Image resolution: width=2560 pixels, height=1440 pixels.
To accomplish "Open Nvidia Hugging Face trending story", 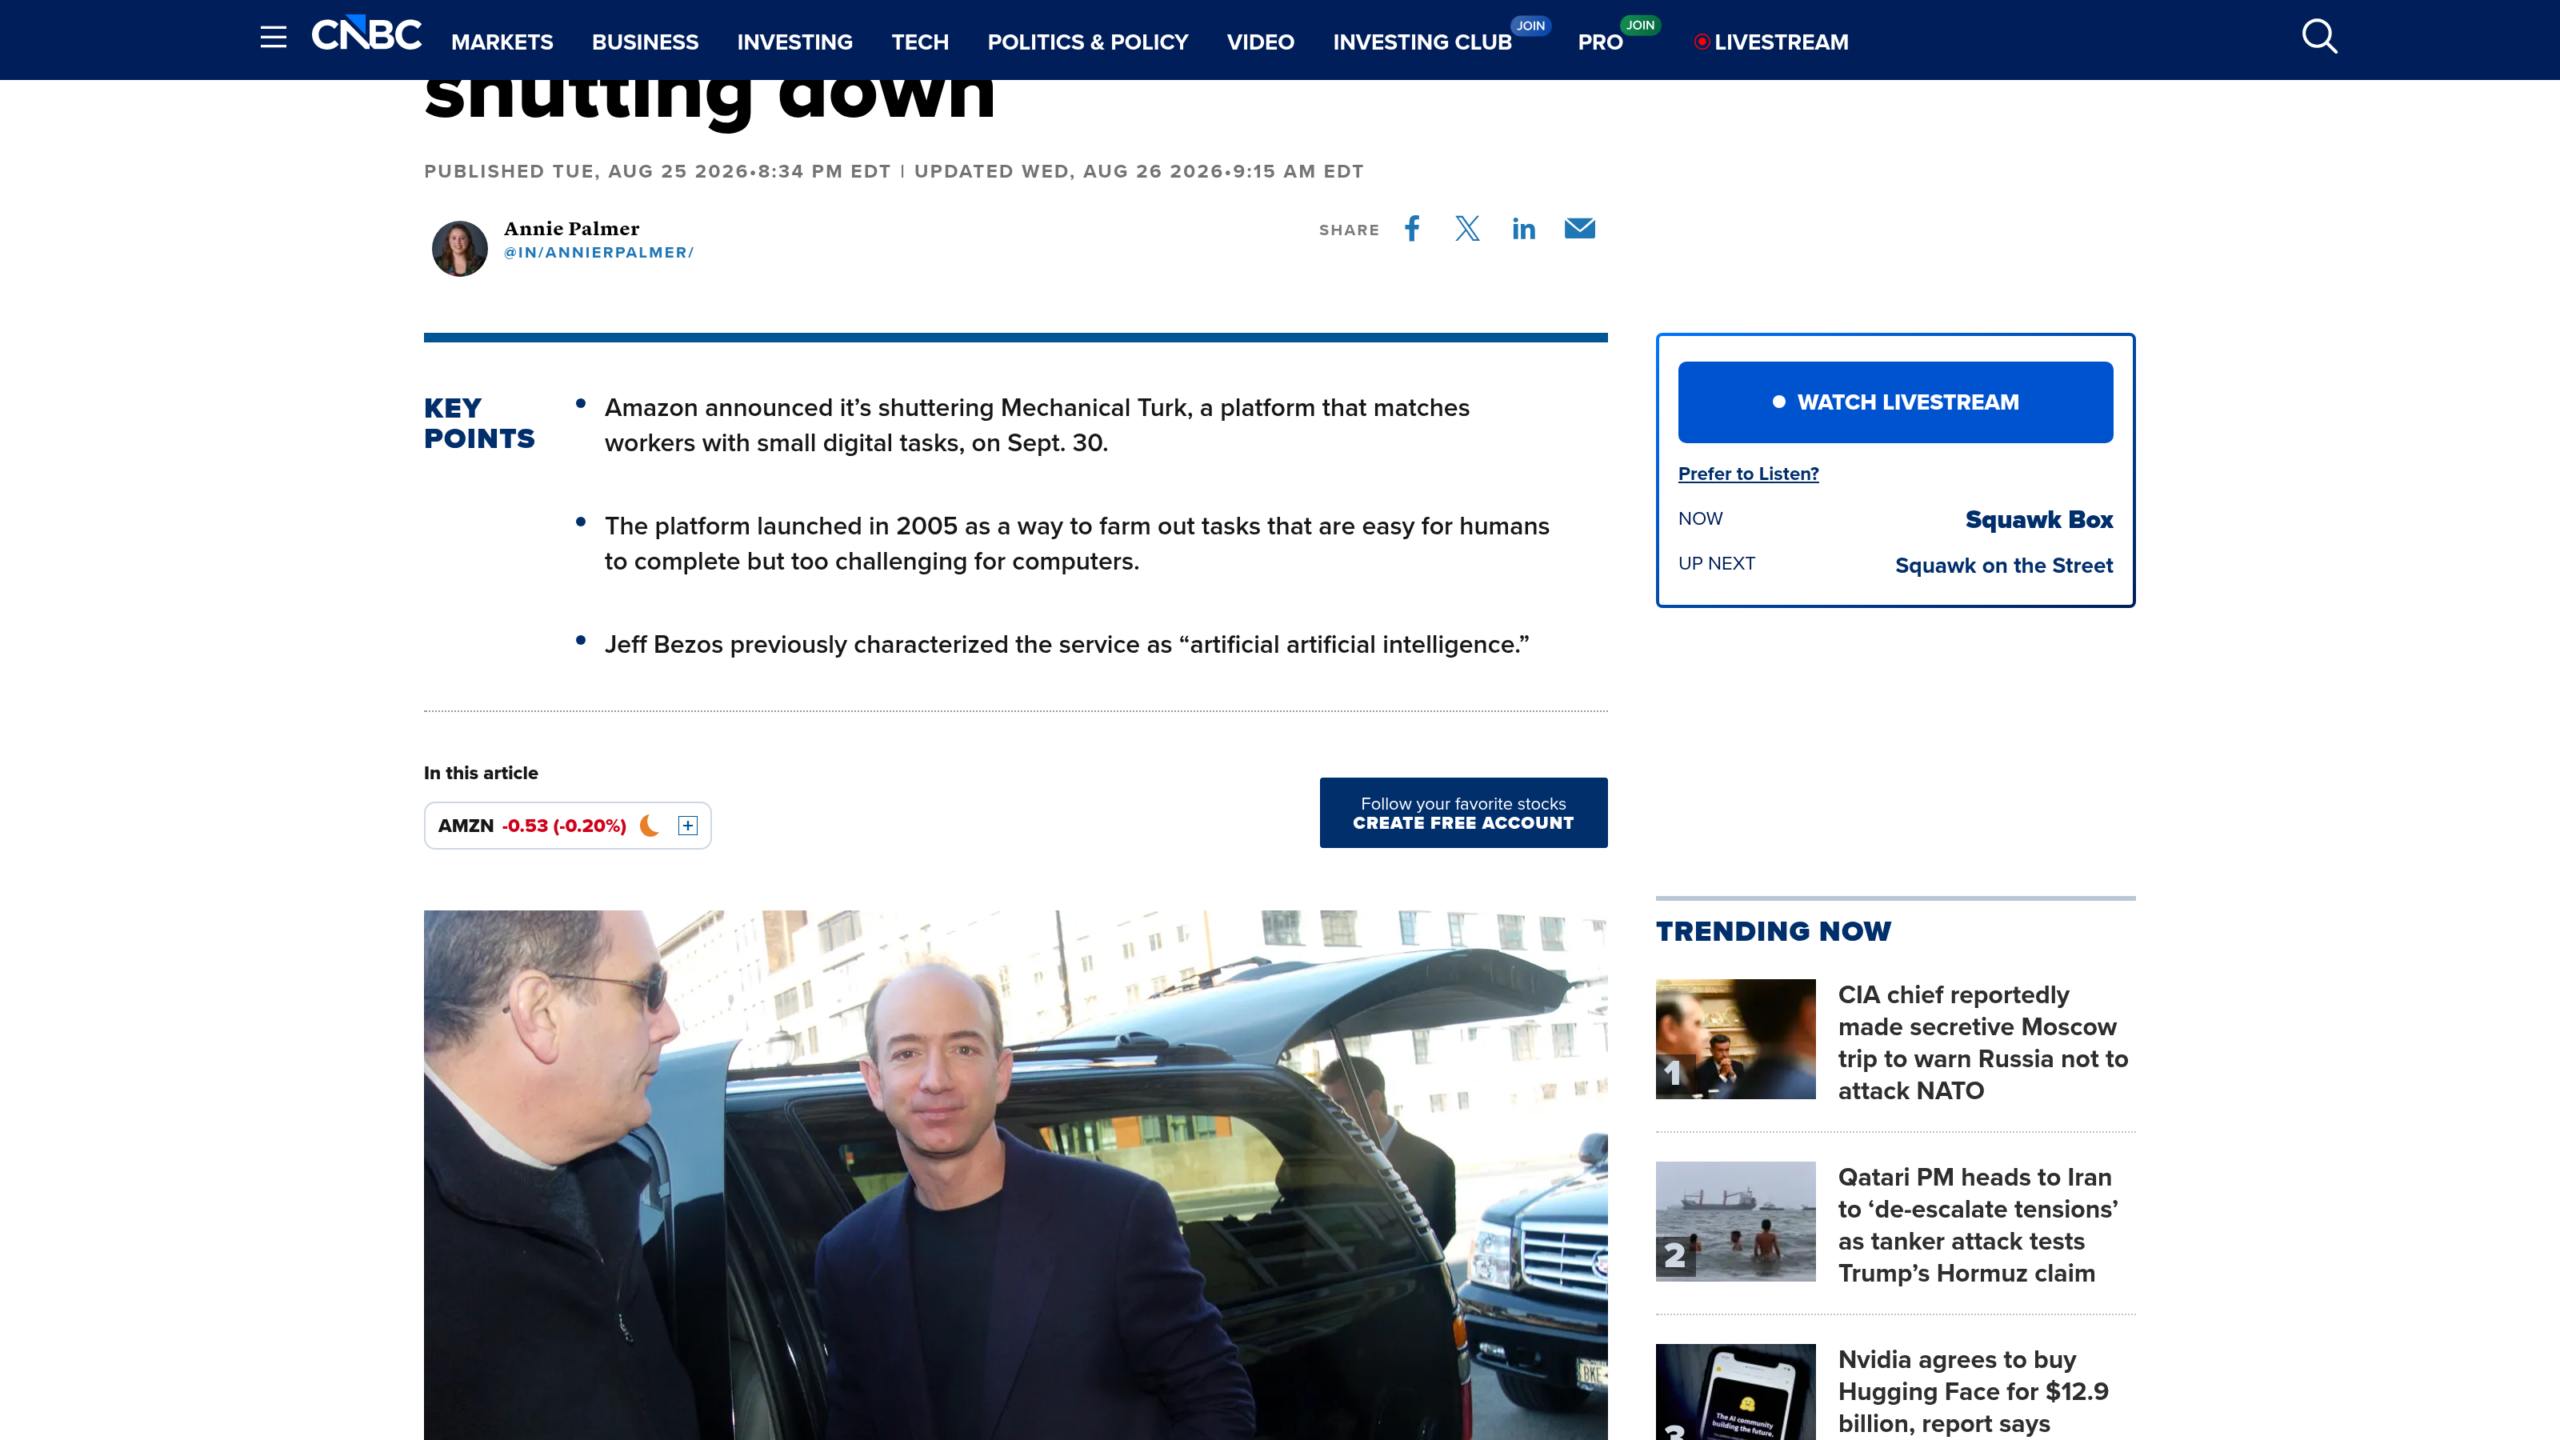I will pyautogui.click(x=1972, y=1391).
